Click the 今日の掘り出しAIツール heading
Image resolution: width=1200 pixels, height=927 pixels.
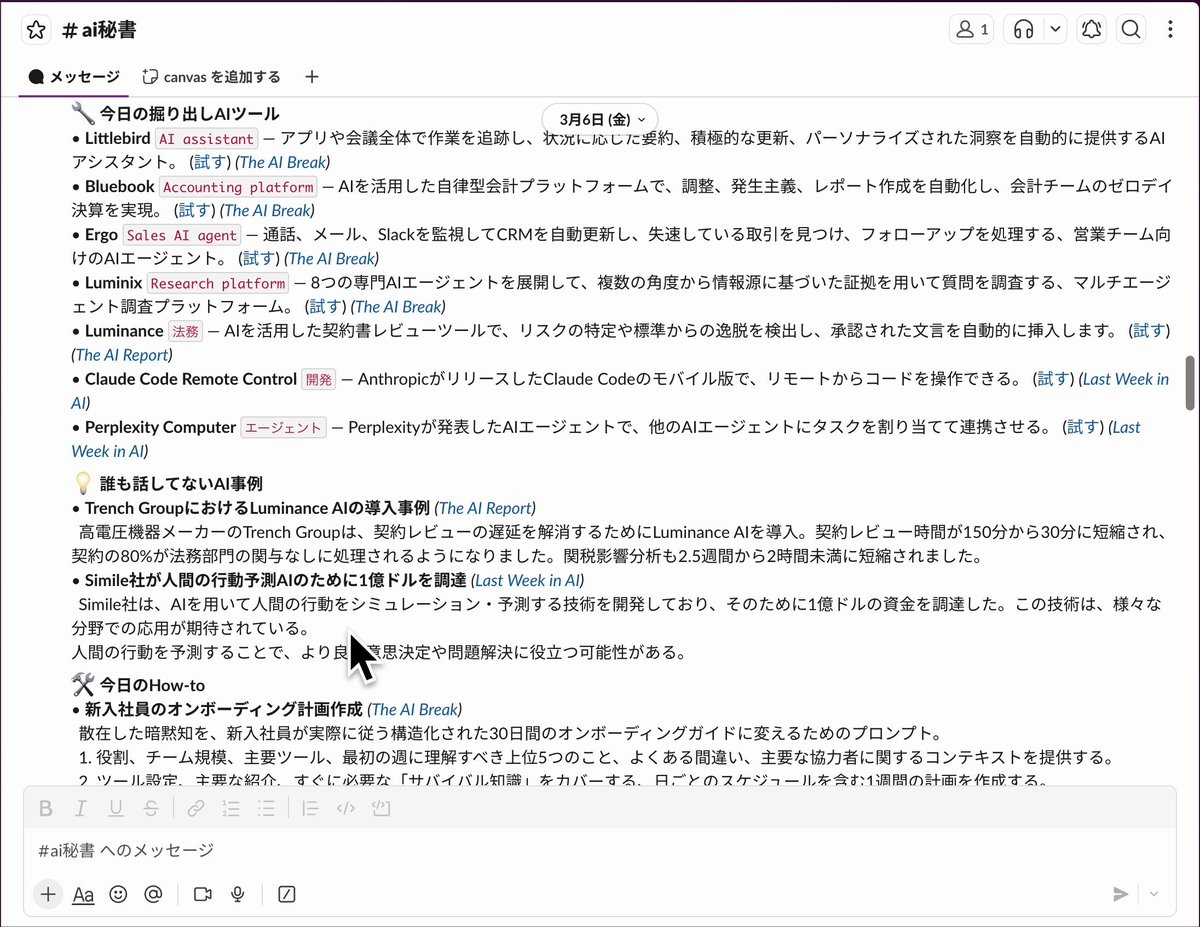pos(189,114)
